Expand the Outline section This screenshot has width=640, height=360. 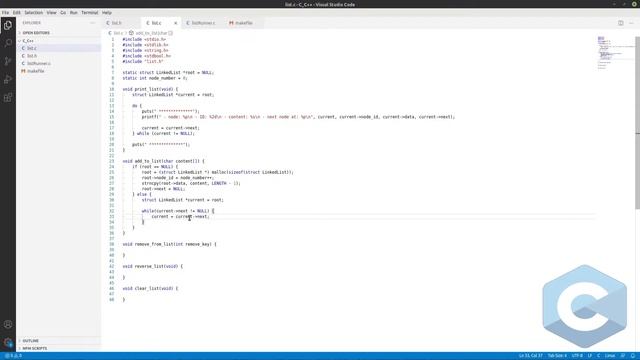pos(59,340)
